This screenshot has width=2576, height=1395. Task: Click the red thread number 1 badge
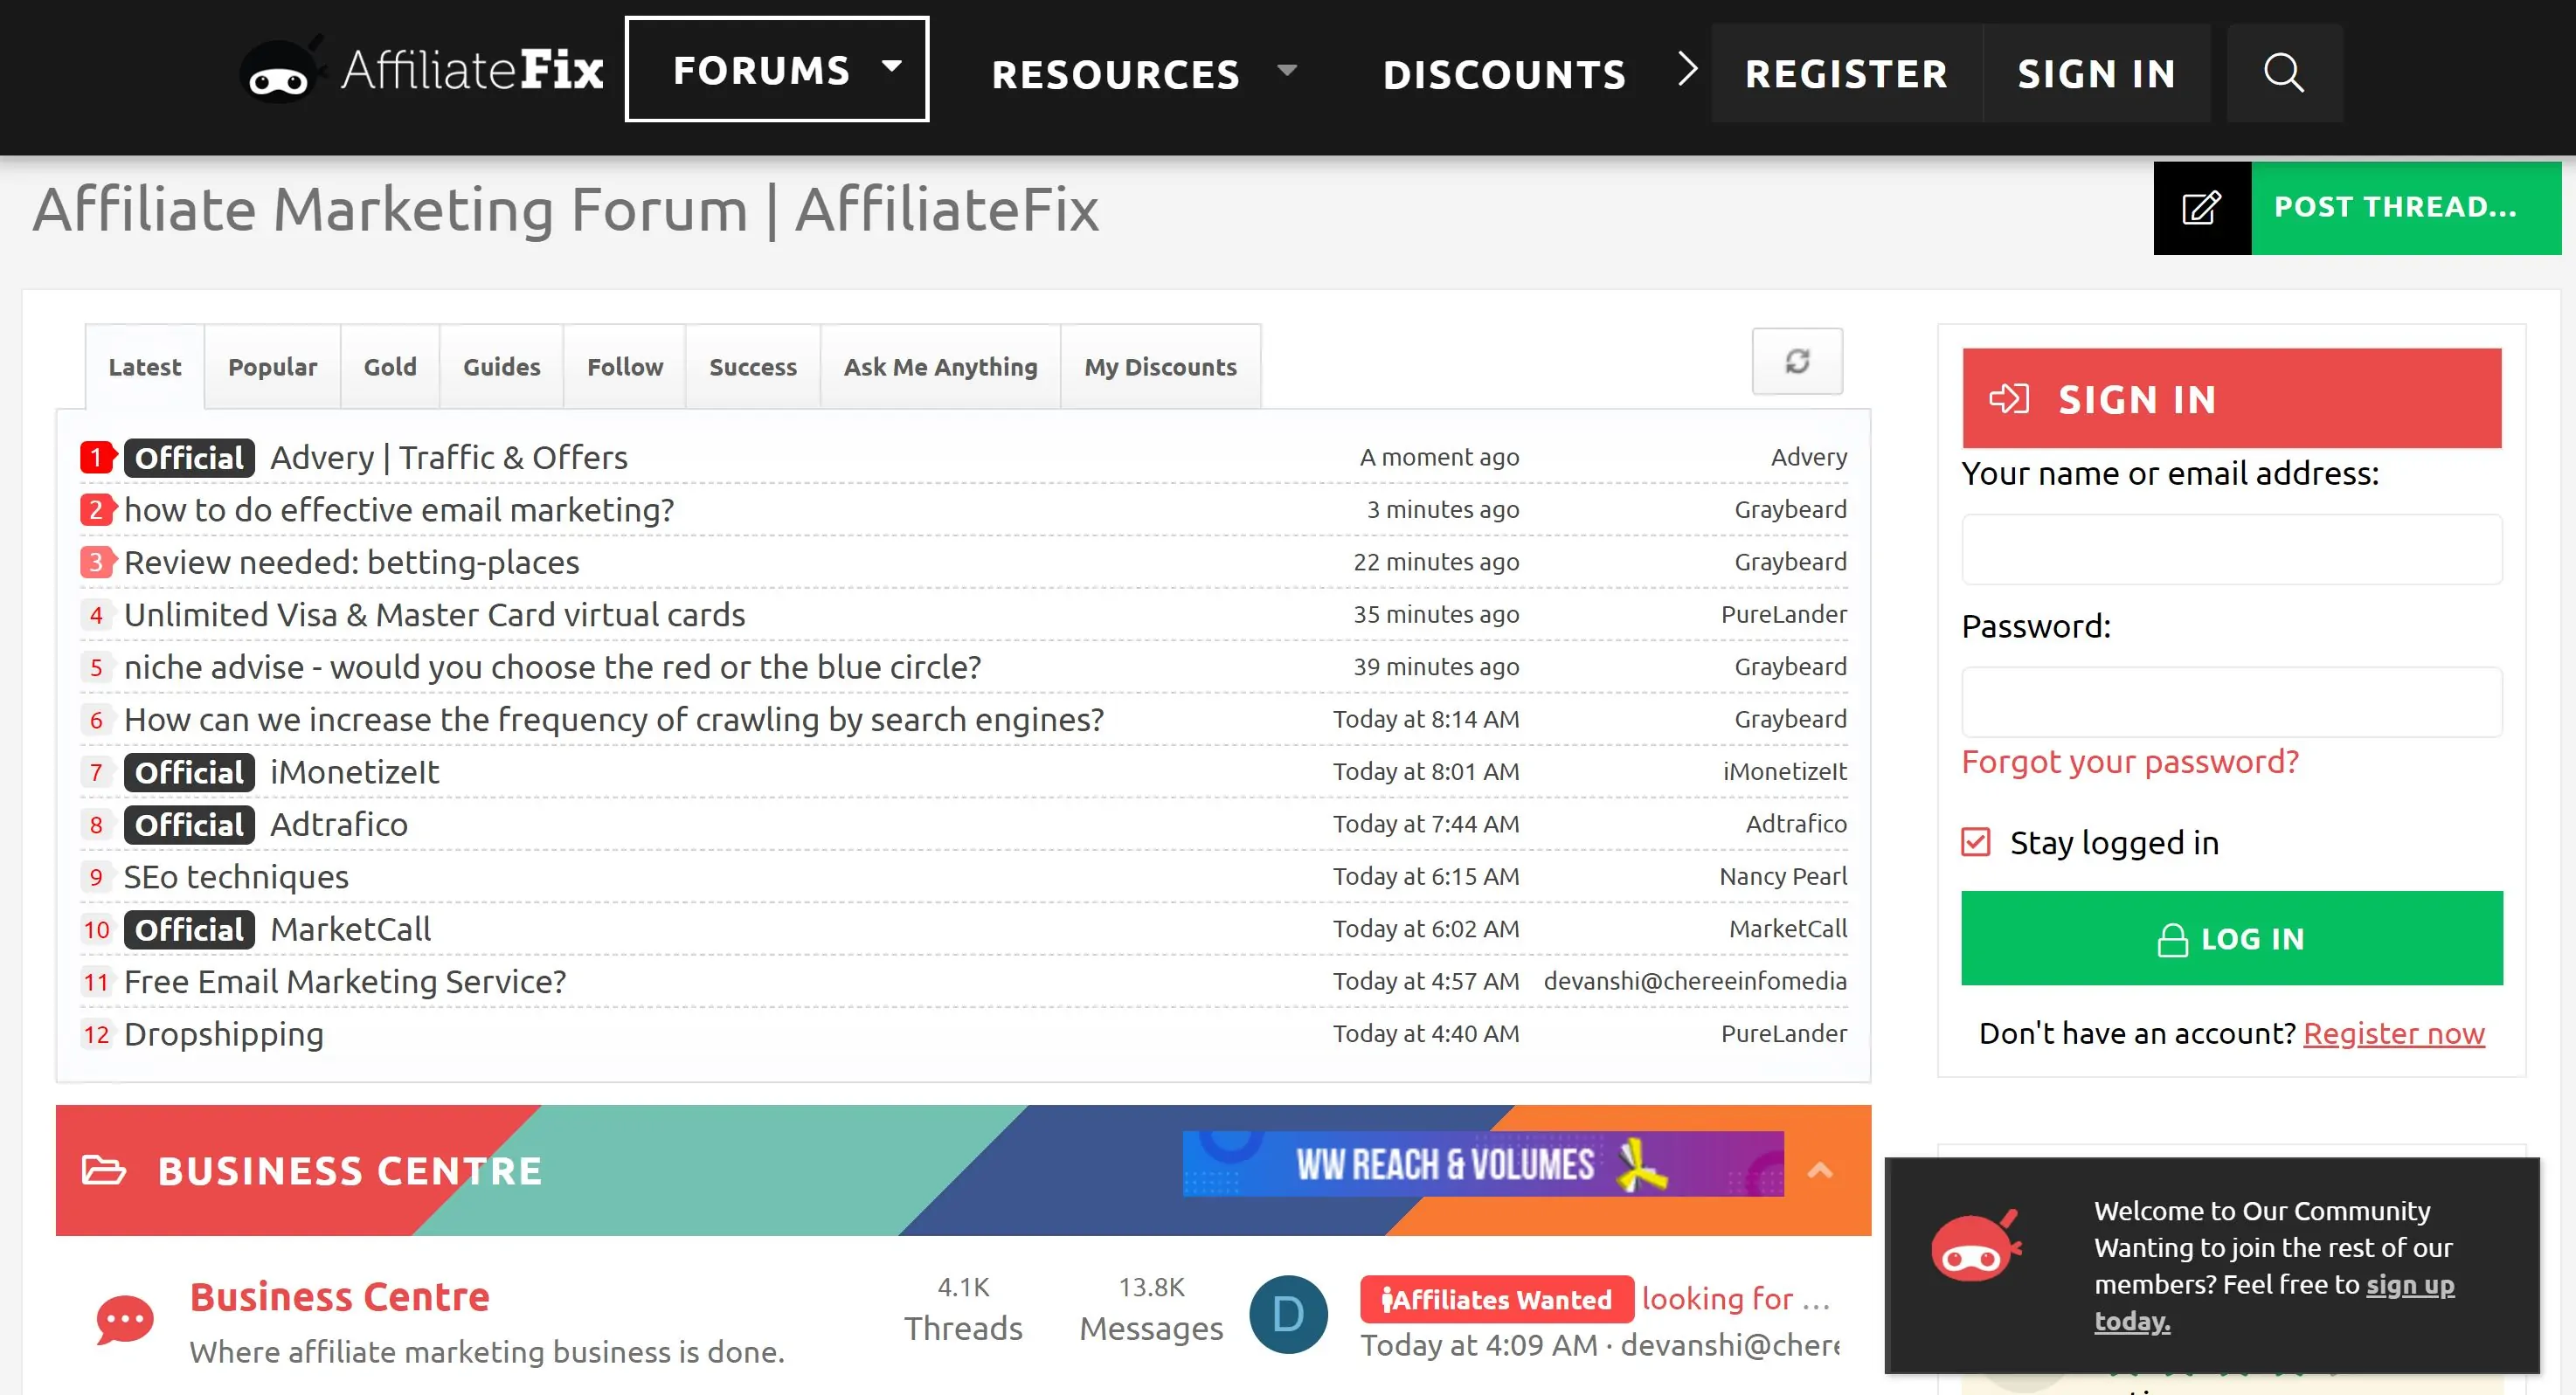point(96,458)
